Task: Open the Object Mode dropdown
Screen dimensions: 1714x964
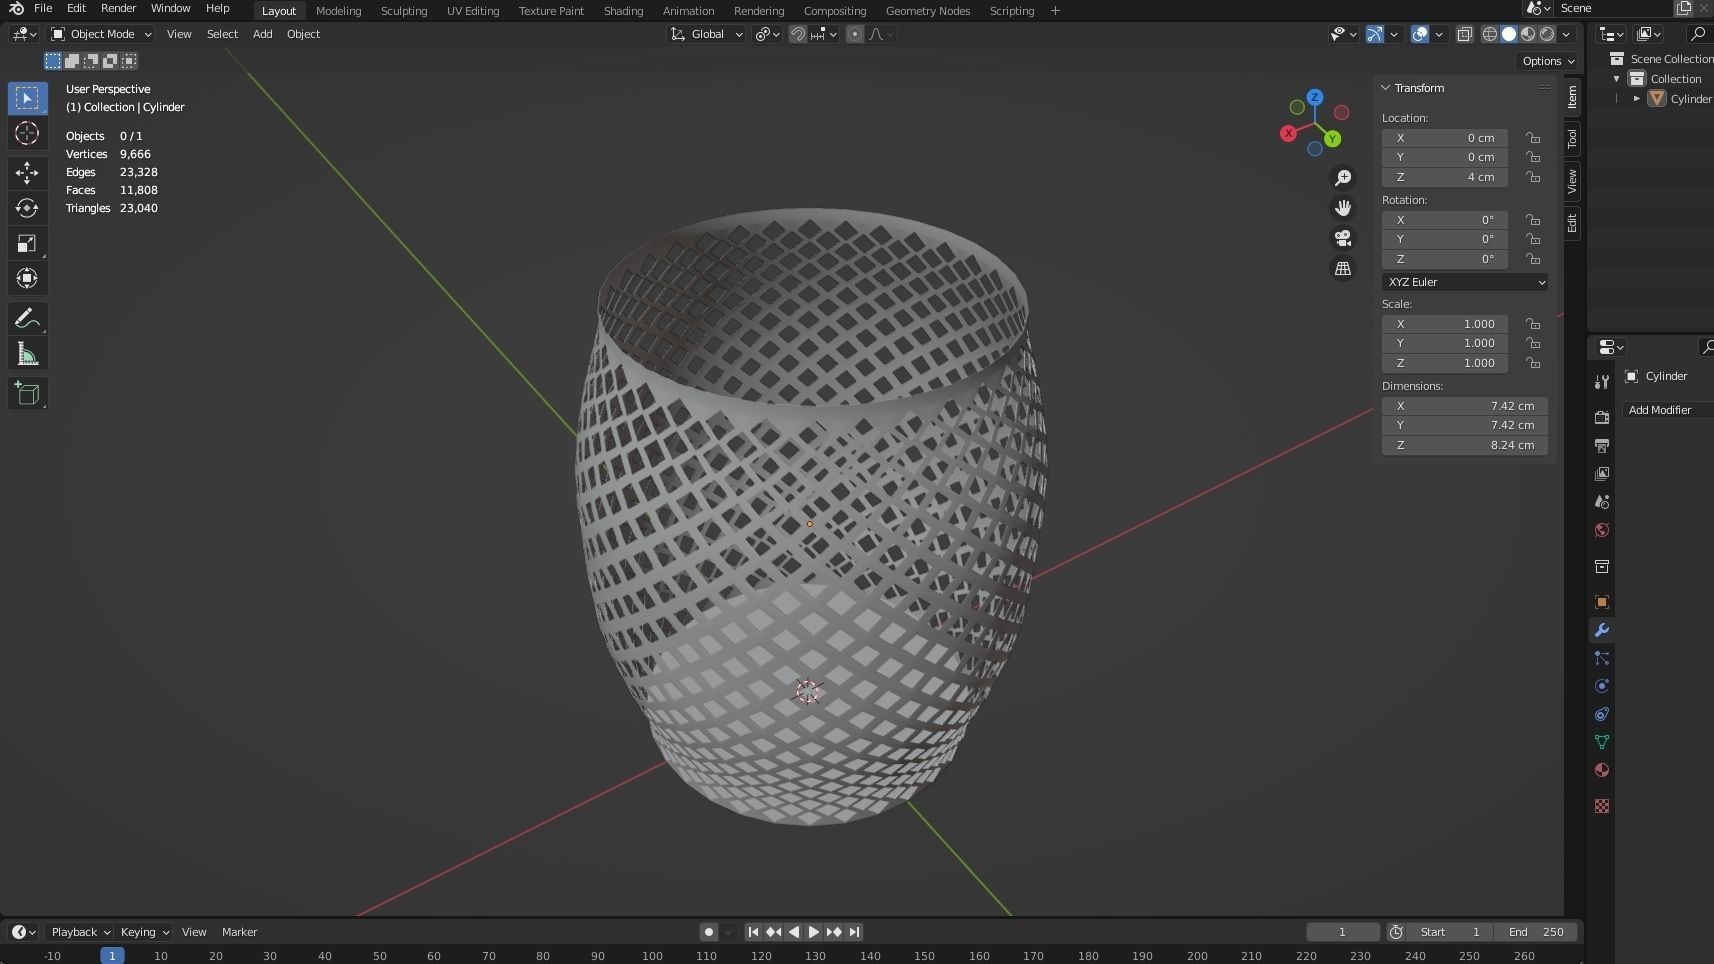Action: pyautogui.click(x=101, y=34)
